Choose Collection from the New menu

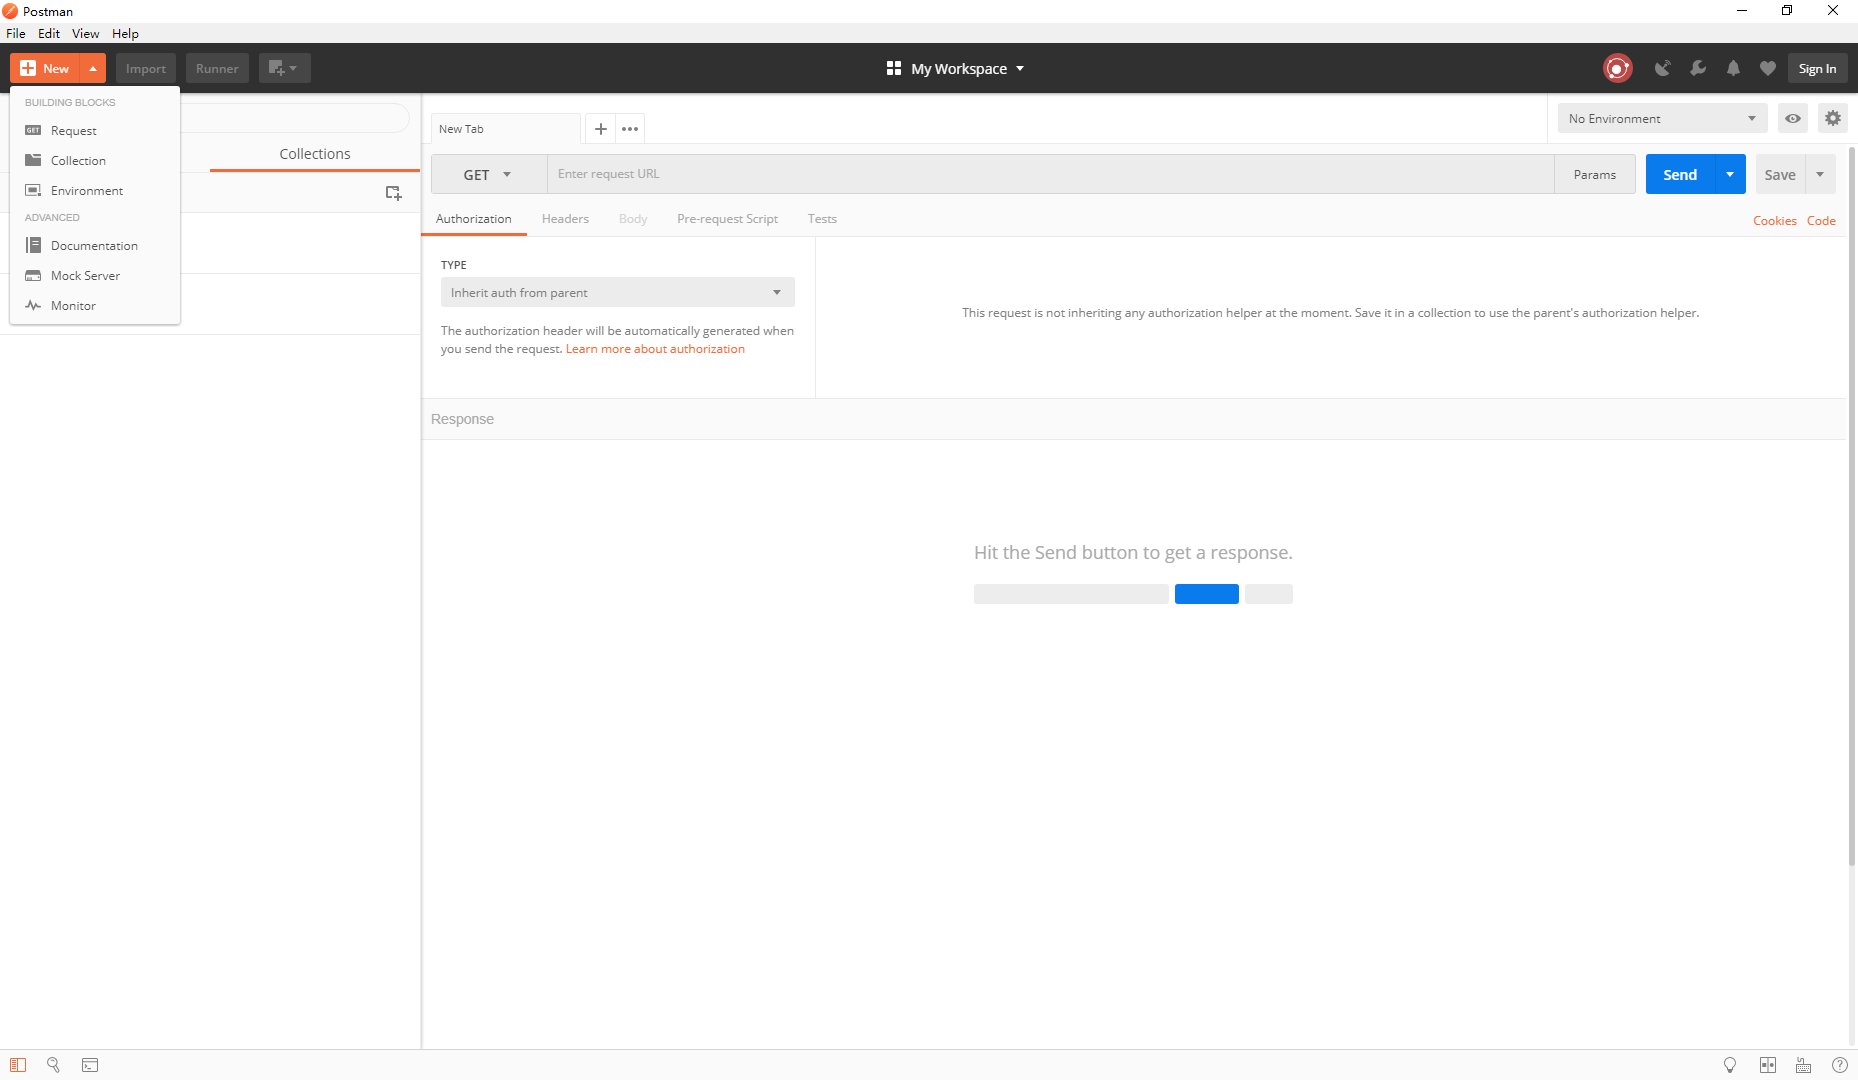[x=95, y=161]
